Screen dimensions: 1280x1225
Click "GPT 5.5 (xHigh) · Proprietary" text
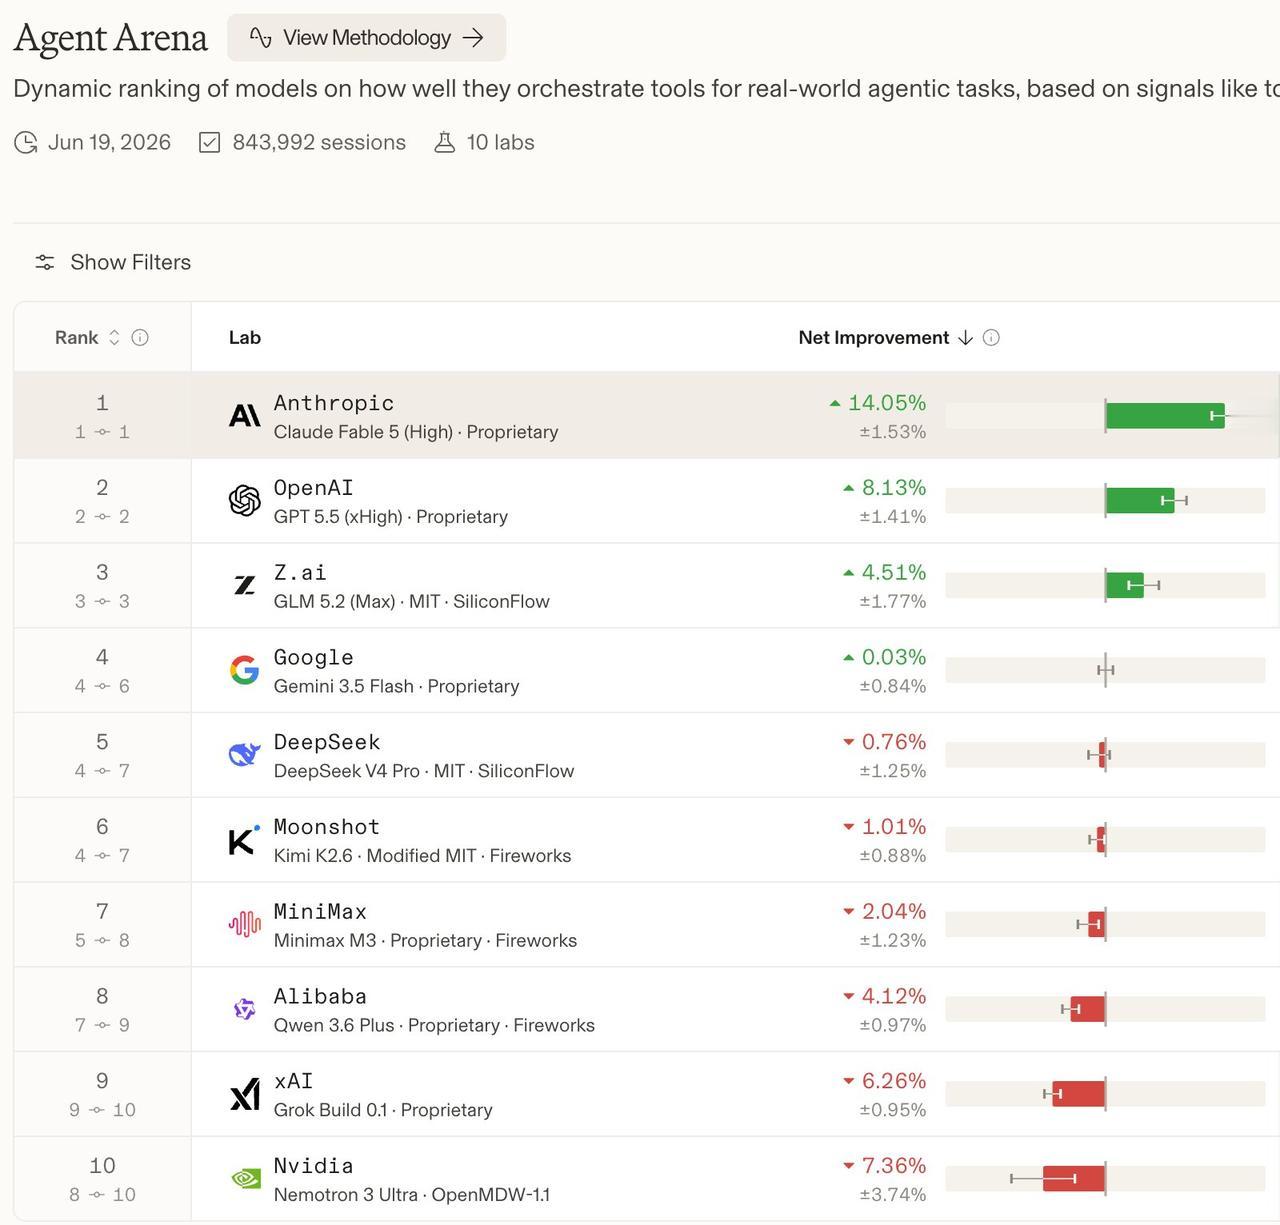pyautogui.click(x=391, y=517)
